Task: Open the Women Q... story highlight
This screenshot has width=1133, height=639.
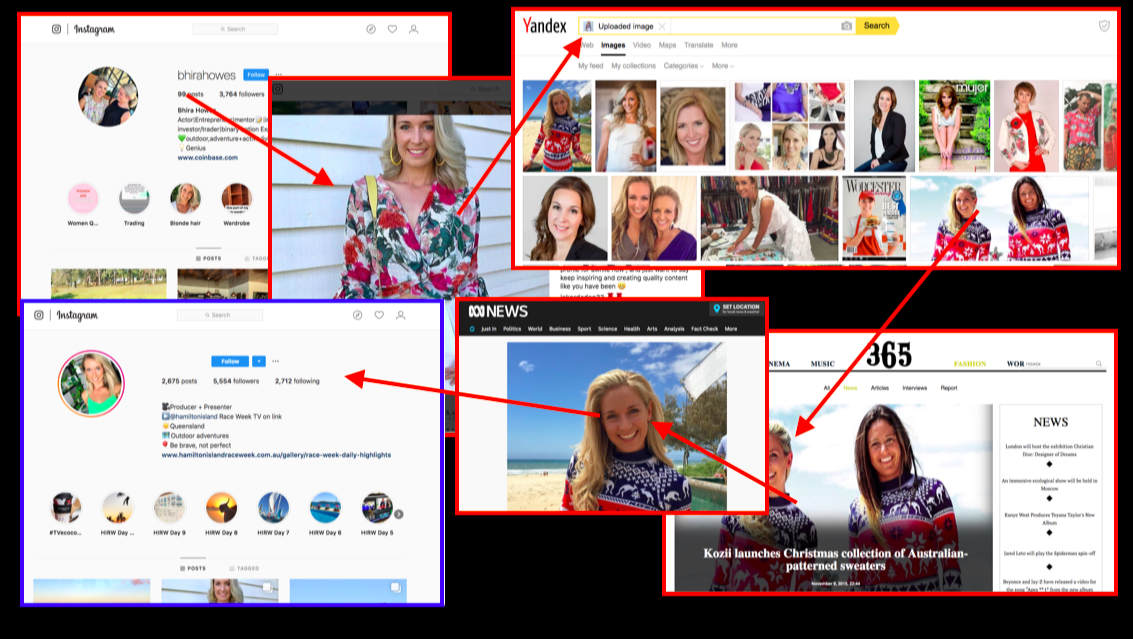Action: point(83,199)
